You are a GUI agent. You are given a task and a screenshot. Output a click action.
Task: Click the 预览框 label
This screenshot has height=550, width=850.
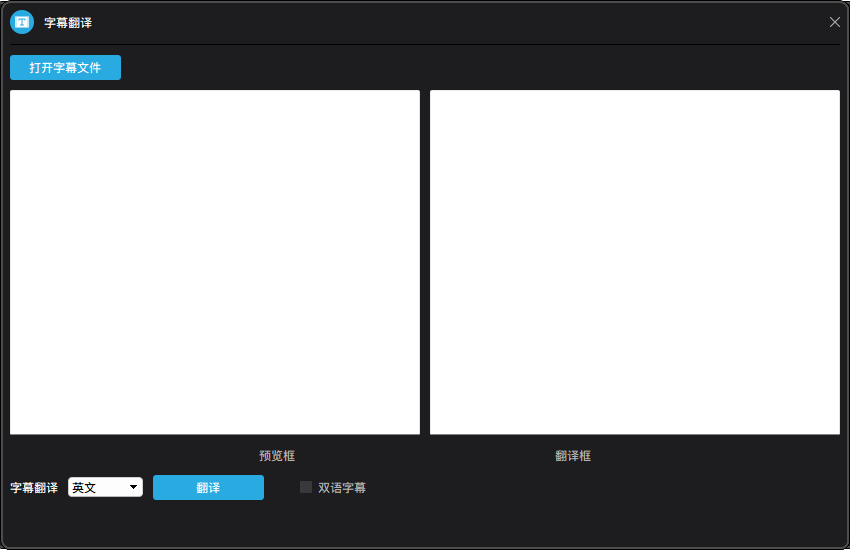point(277,456)
